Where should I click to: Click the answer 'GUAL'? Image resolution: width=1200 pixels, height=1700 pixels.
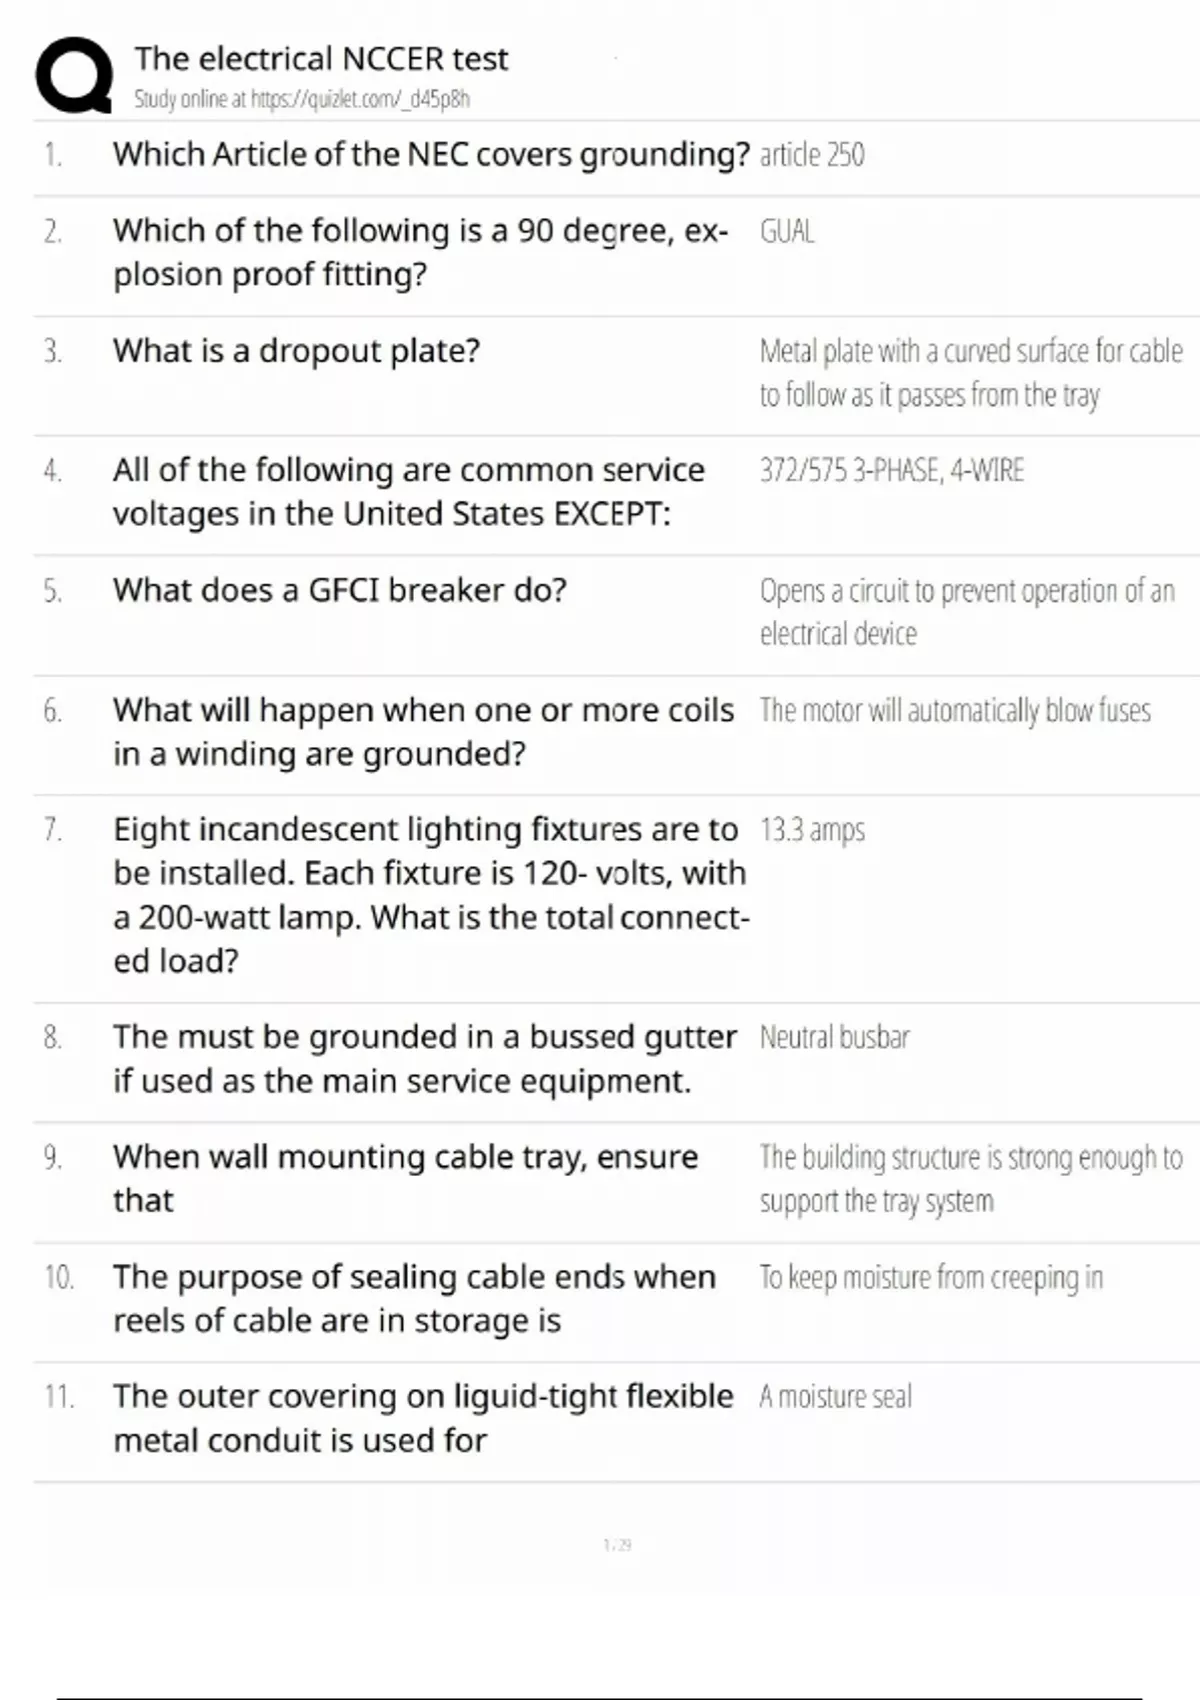(x=787, y=232)
